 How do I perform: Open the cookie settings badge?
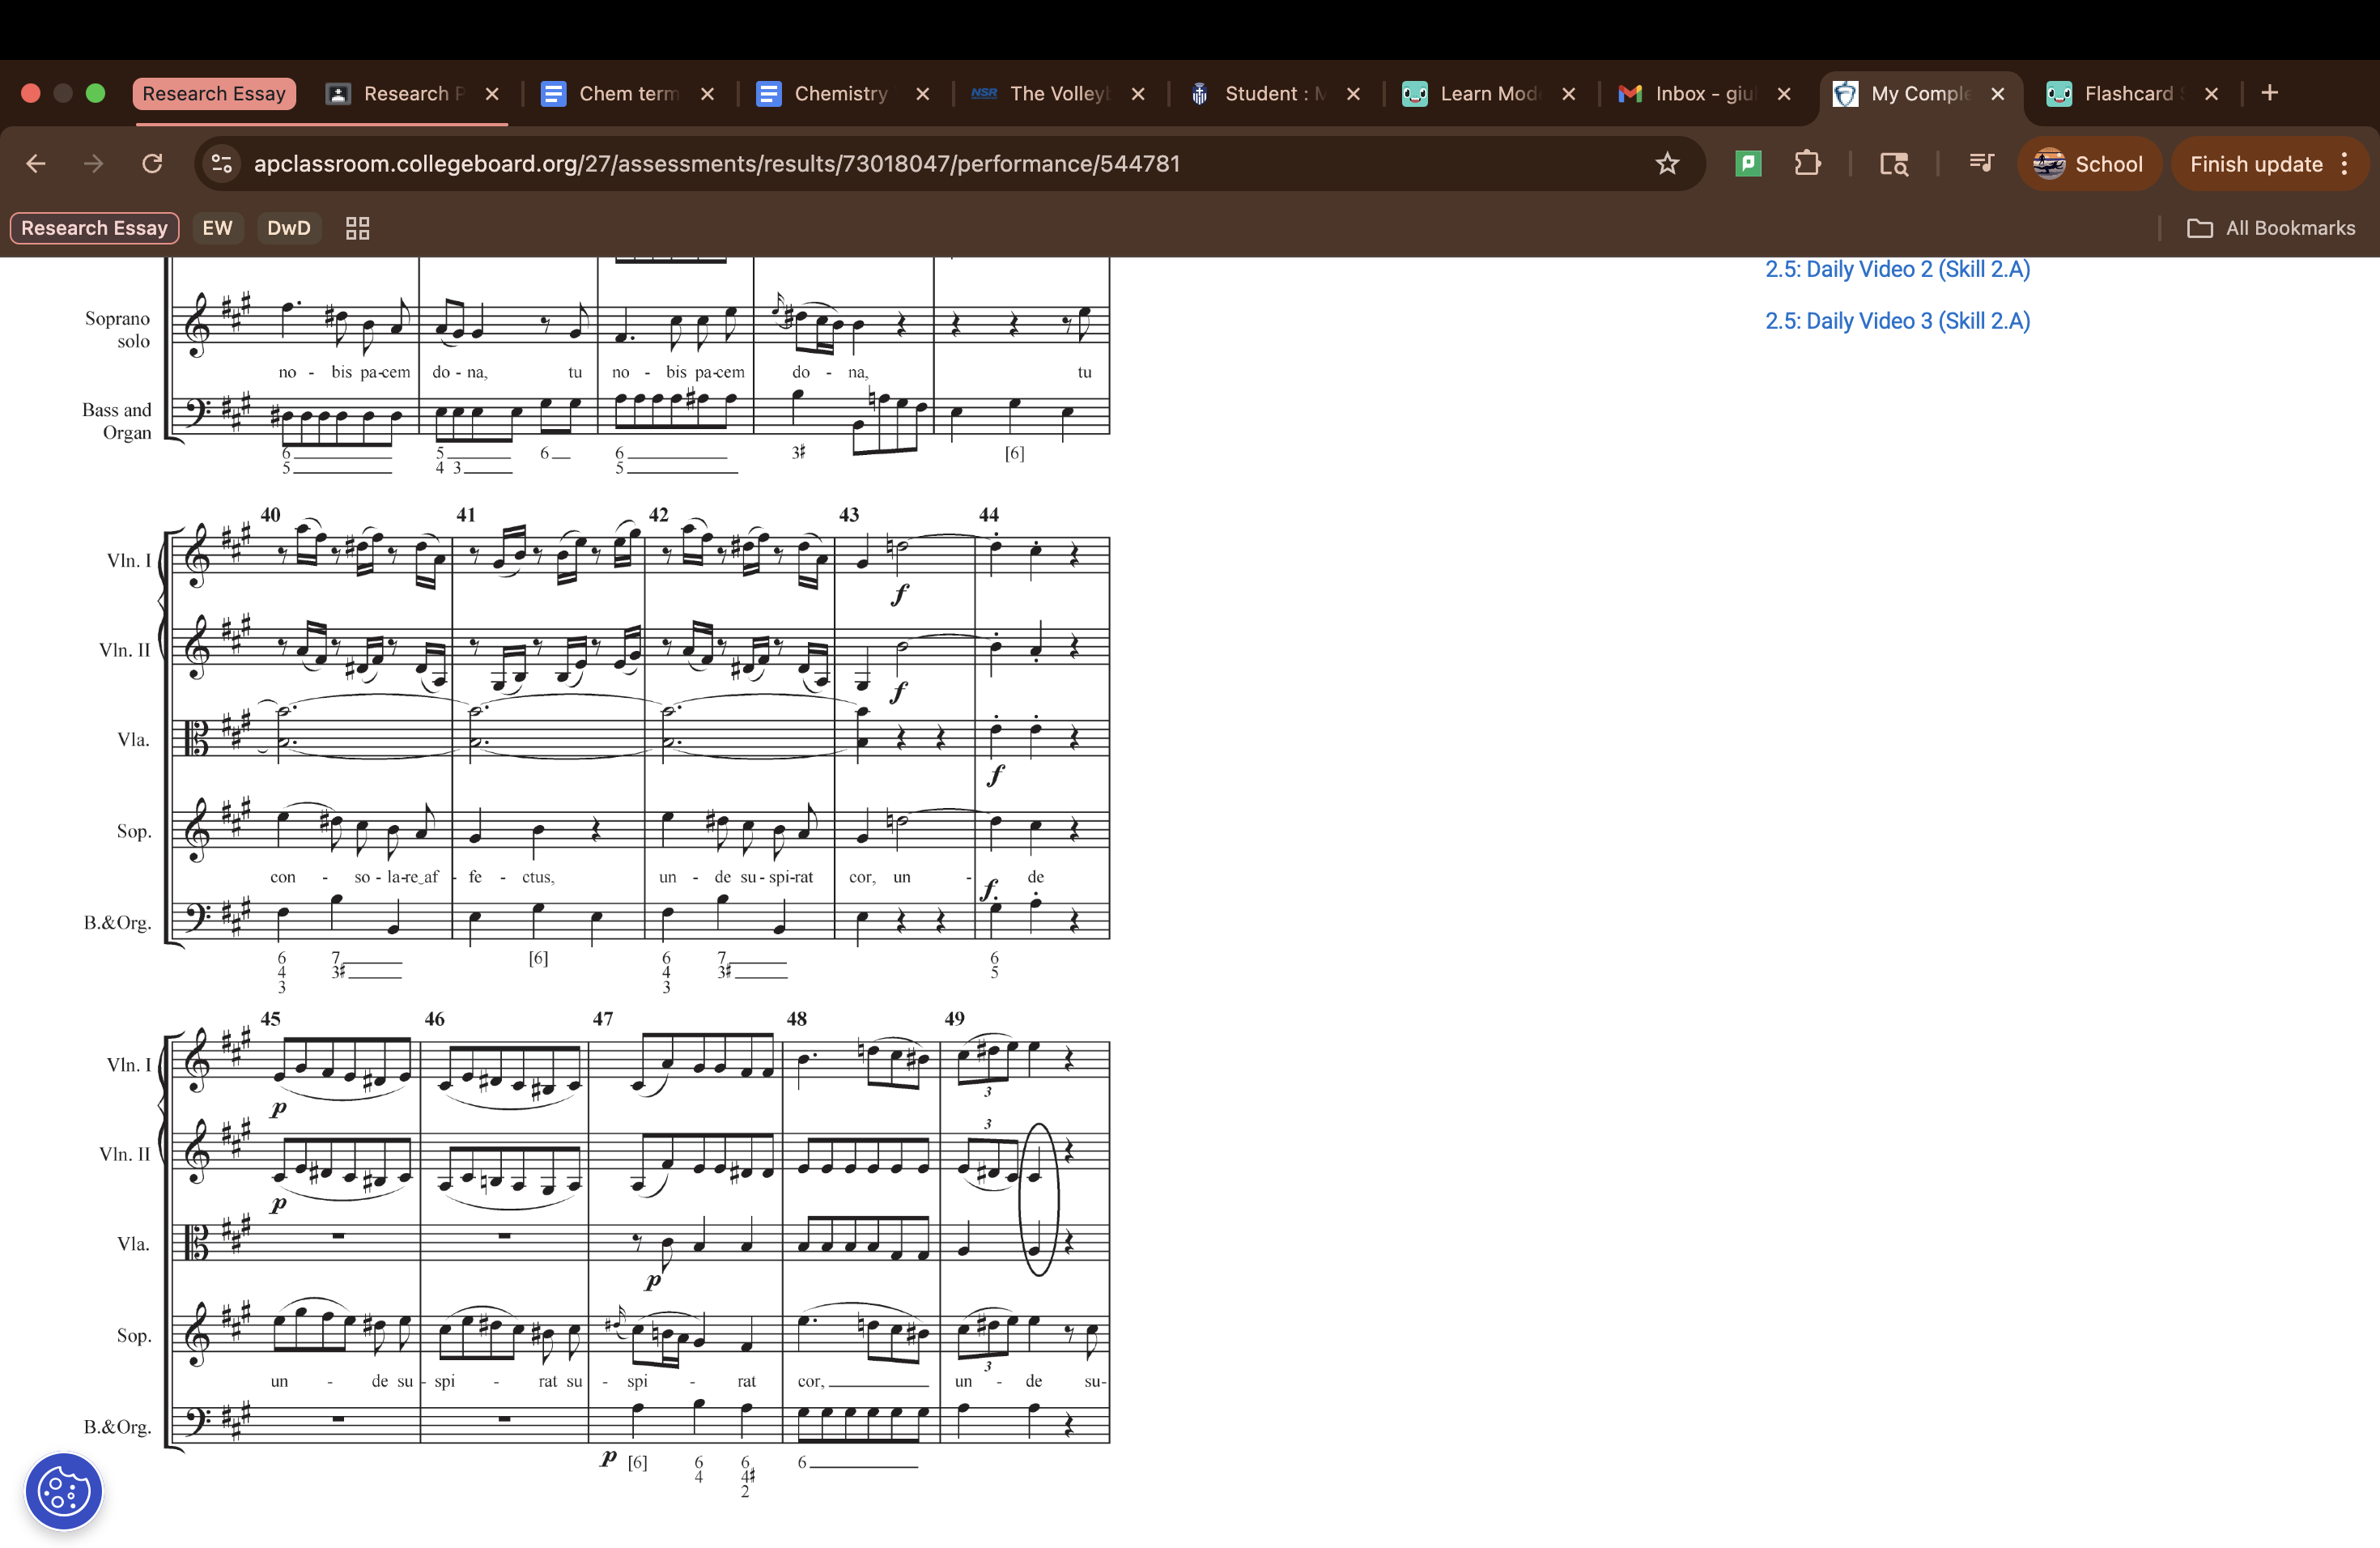tap(63, 1491)
